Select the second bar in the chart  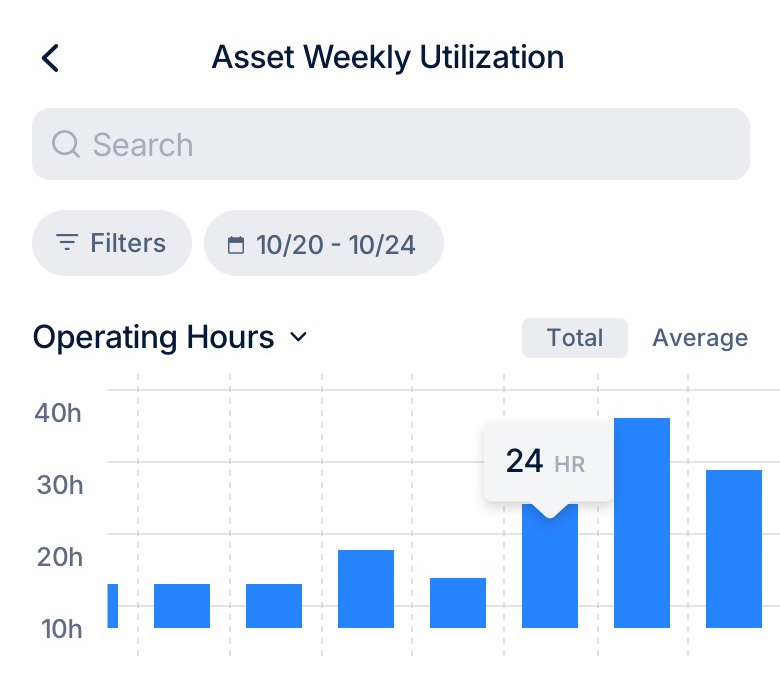click(x=182, y=606)
